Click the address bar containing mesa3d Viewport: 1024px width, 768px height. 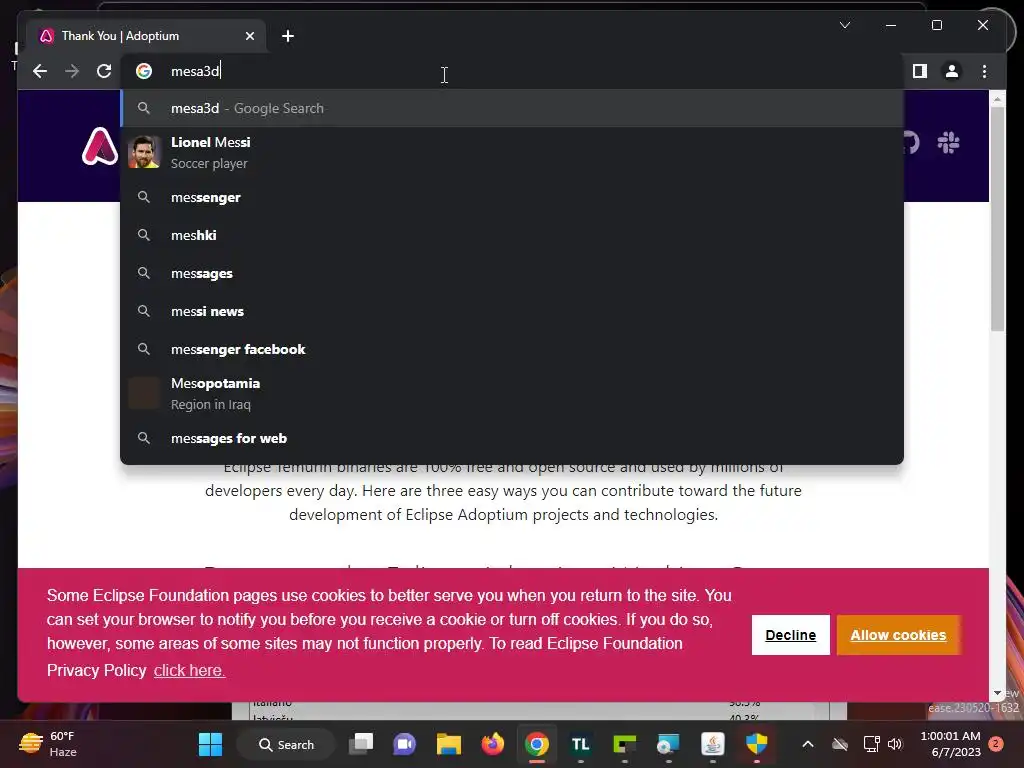tap(511, 71)
